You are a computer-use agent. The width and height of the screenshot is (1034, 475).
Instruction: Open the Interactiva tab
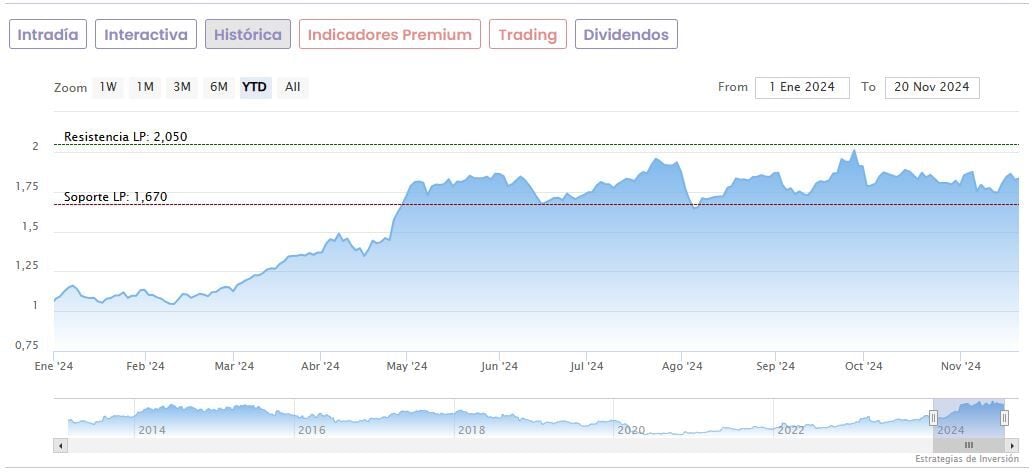pos(146,35)
